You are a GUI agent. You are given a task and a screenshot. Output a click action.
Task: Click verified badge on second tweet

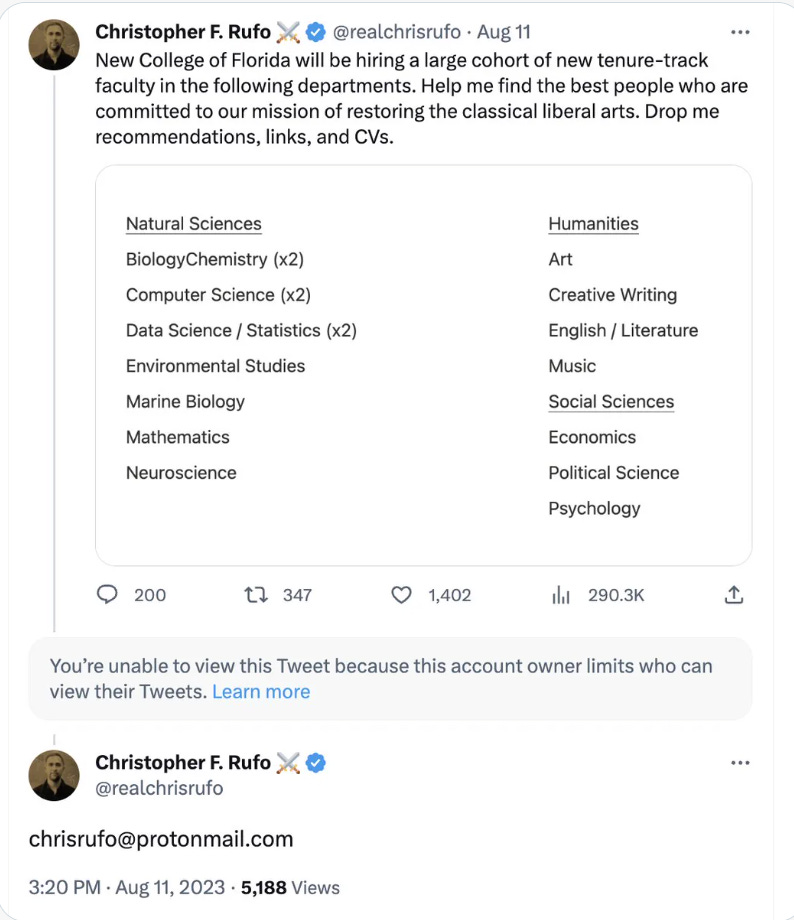(315, 763)
